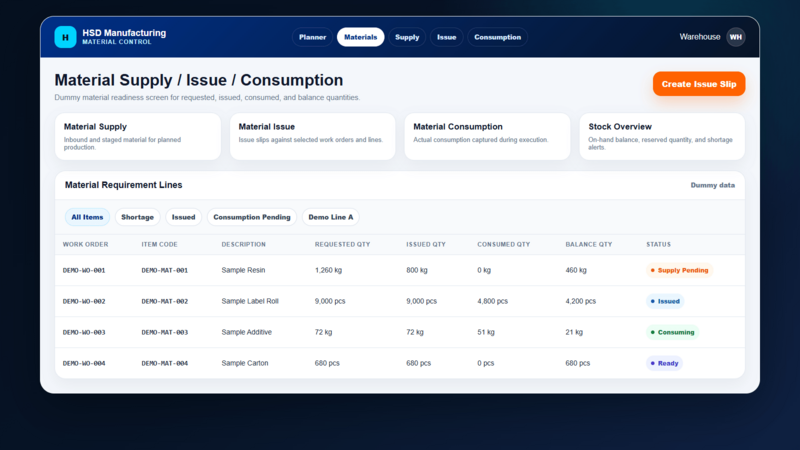Click the 800 kg issued quantity
Viewport: 800px width, 450px height.
tap(417, 270)
